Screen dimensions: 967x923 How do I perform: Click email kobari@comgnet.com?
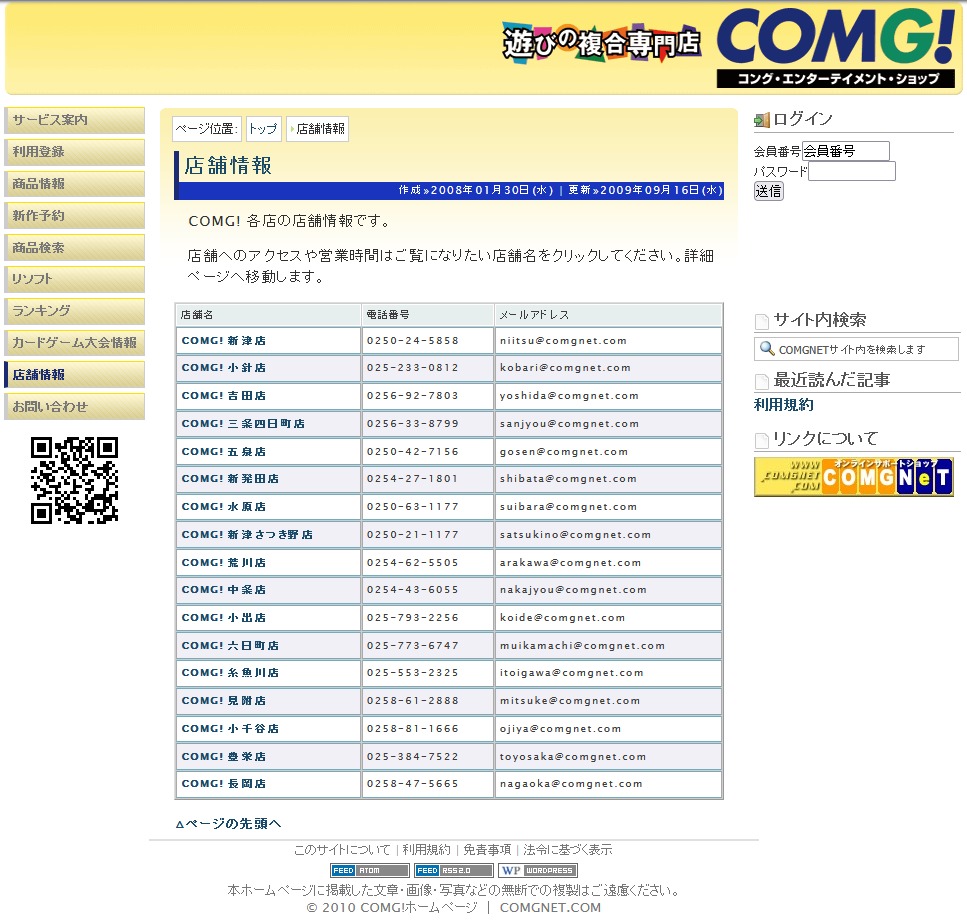[x=565, y=368]
